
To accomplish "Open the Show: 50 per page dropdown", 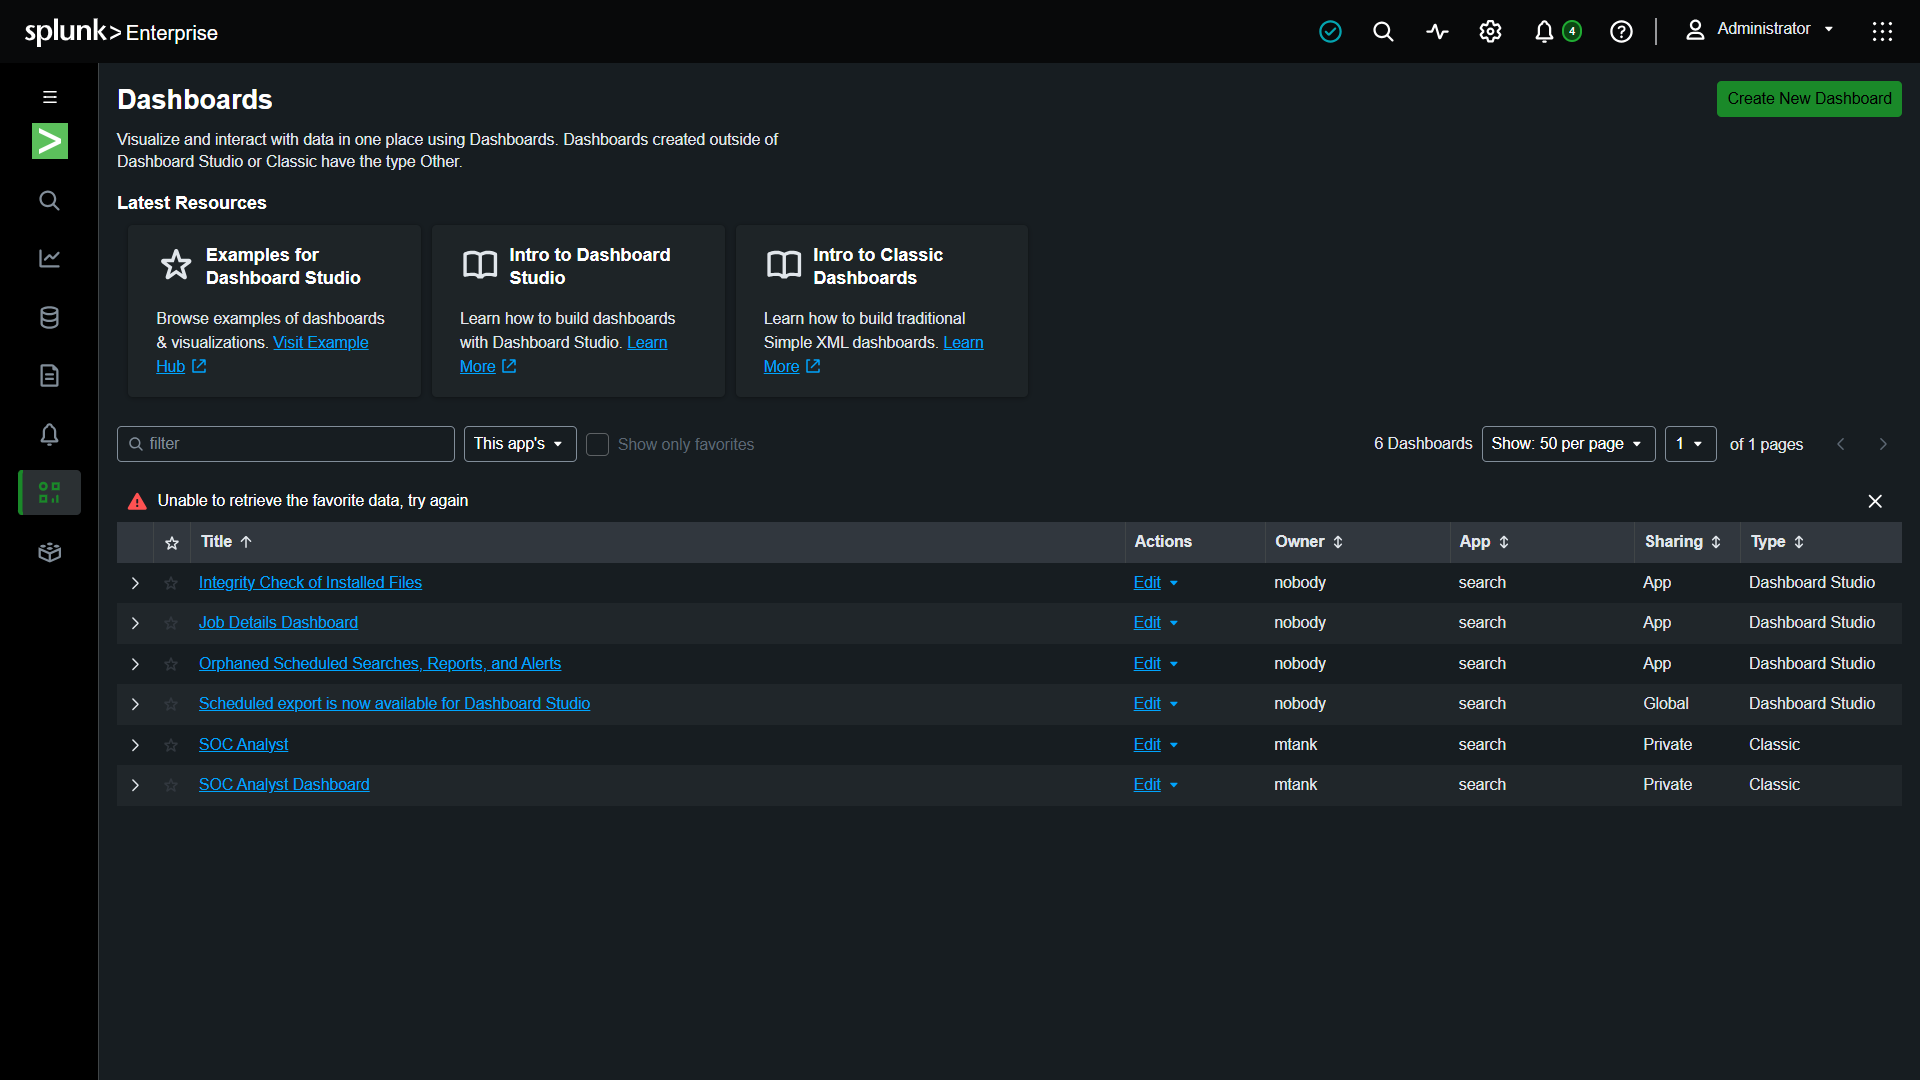I will pos(1568,444).
